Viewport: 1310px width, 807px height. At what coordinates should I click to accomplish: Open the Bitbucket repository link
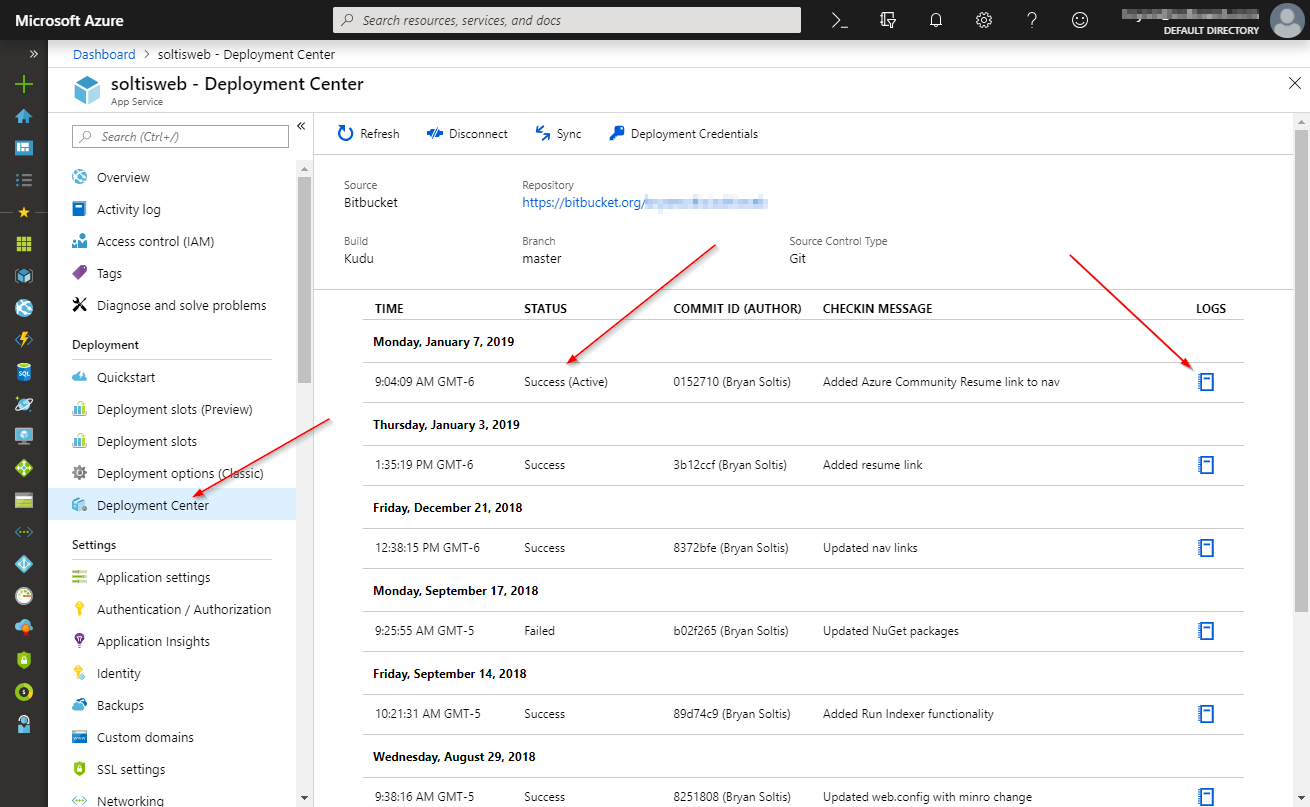point(644,203)
